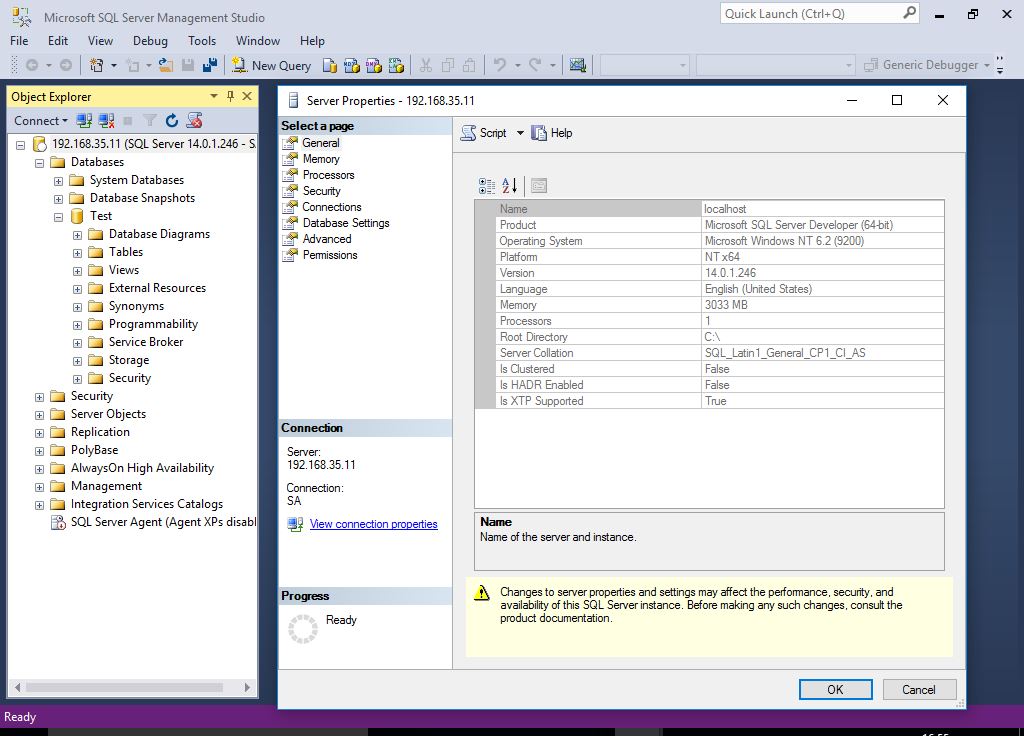Open the Window menu

click(257, 40)
